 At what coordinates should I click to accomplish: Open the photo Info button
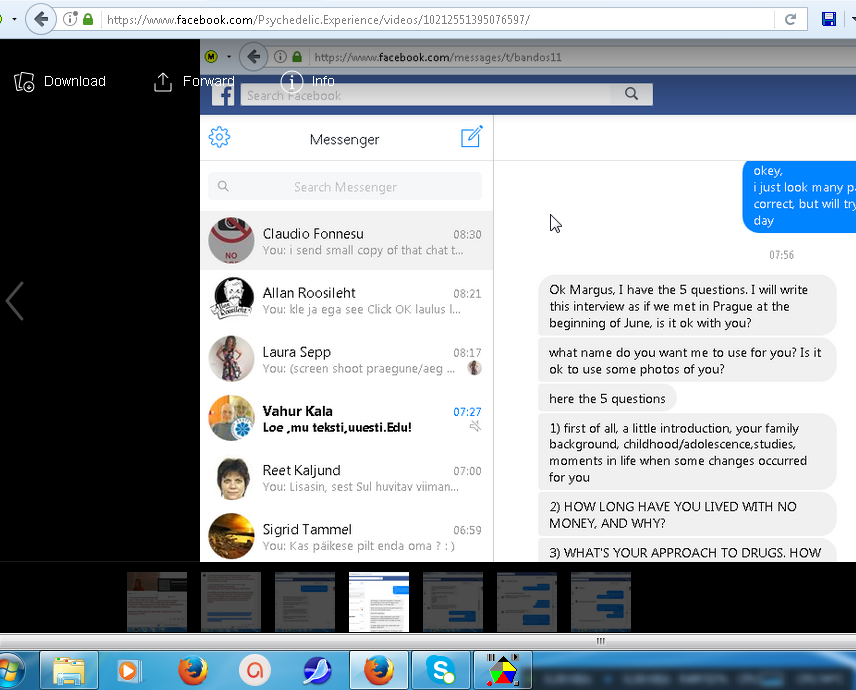tap(307, 81)
